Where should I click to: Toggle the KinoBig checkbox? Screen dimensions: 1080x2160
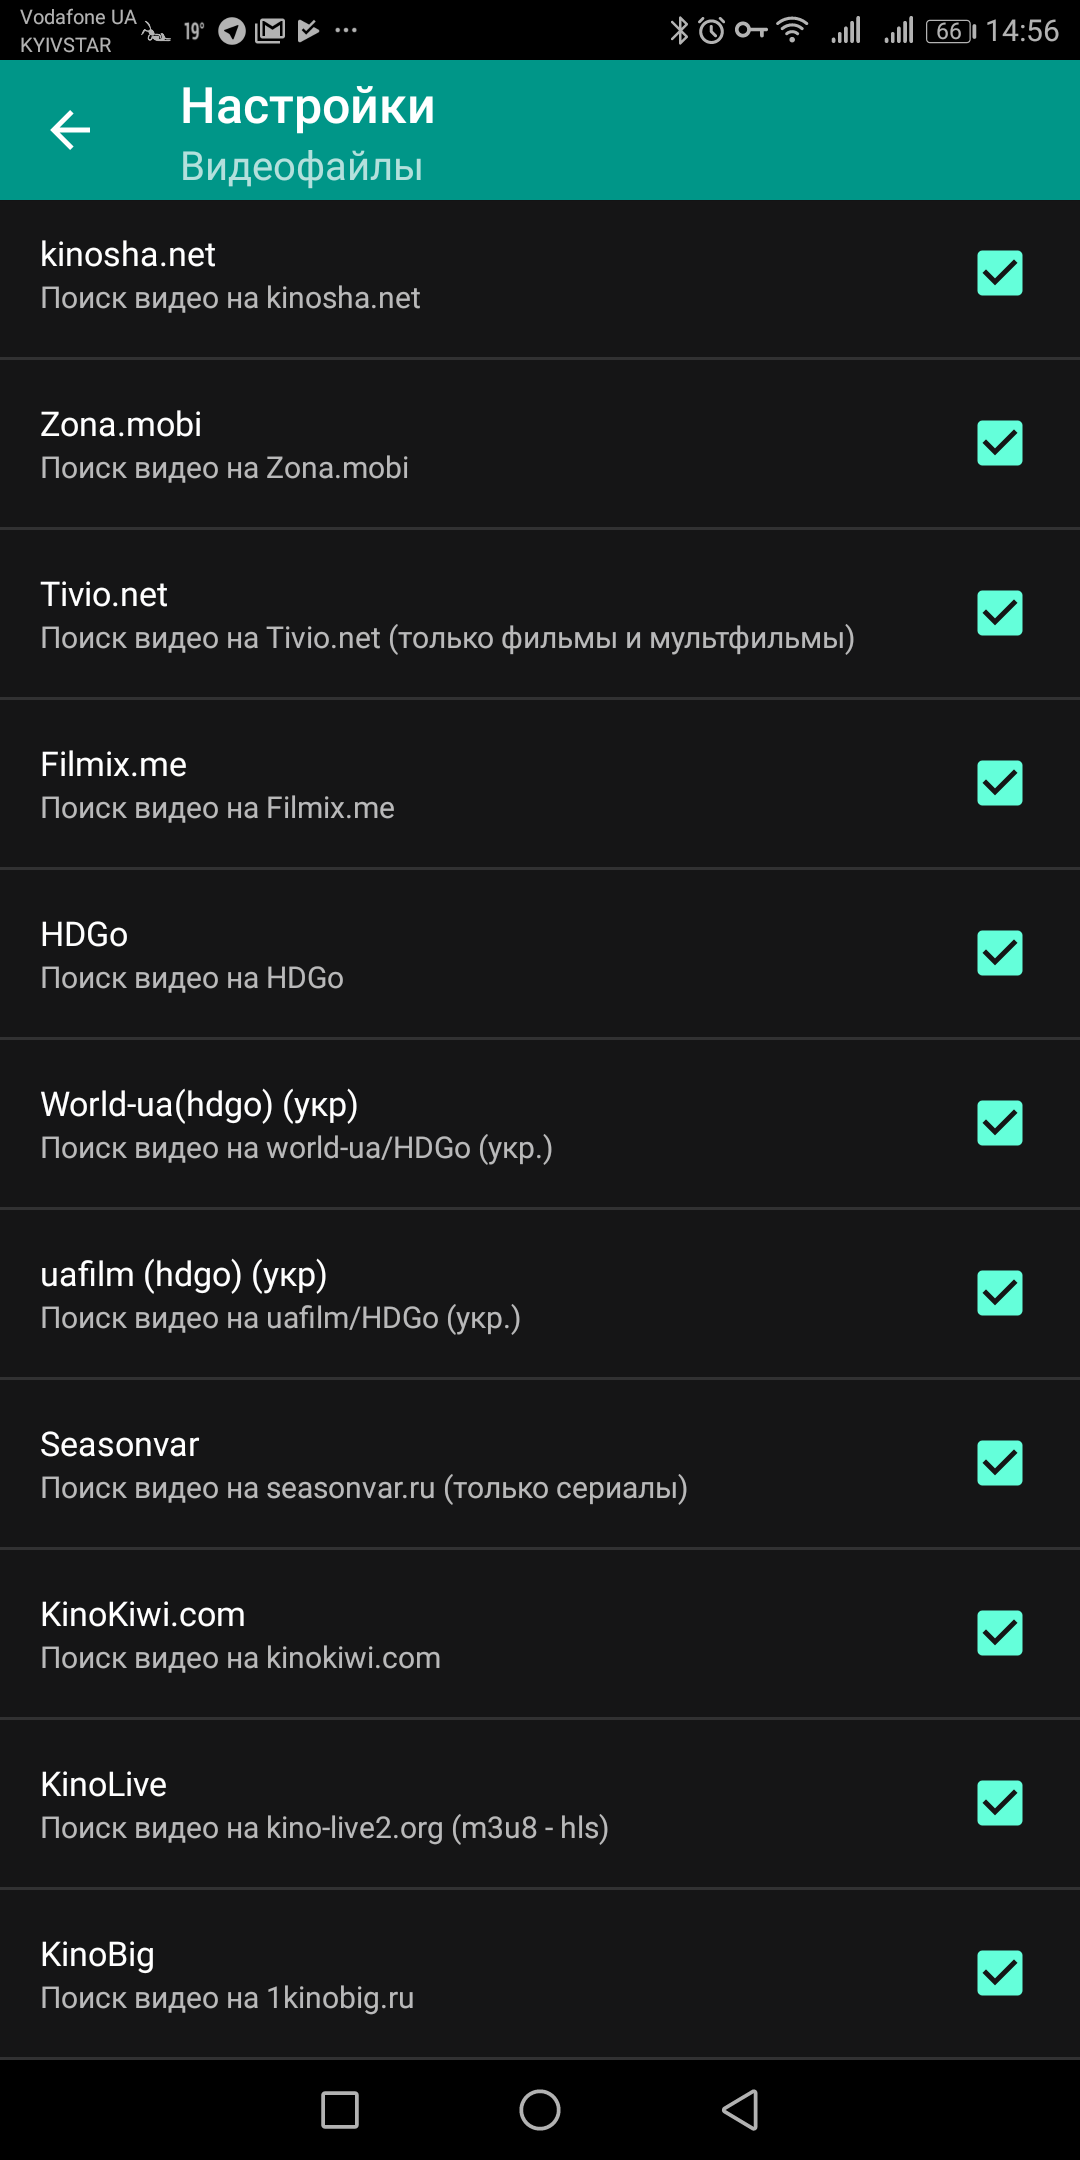[x=1000, y=1973]
